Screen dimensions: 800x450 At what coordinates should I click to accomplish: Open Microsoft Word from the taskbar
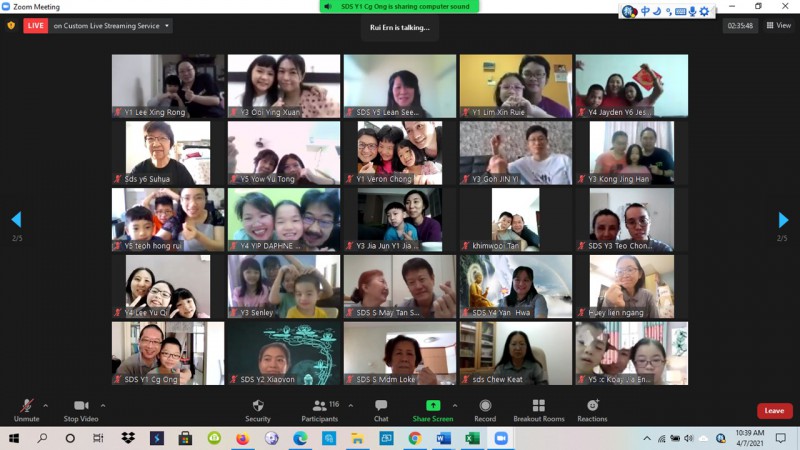(x=443, y=438)
